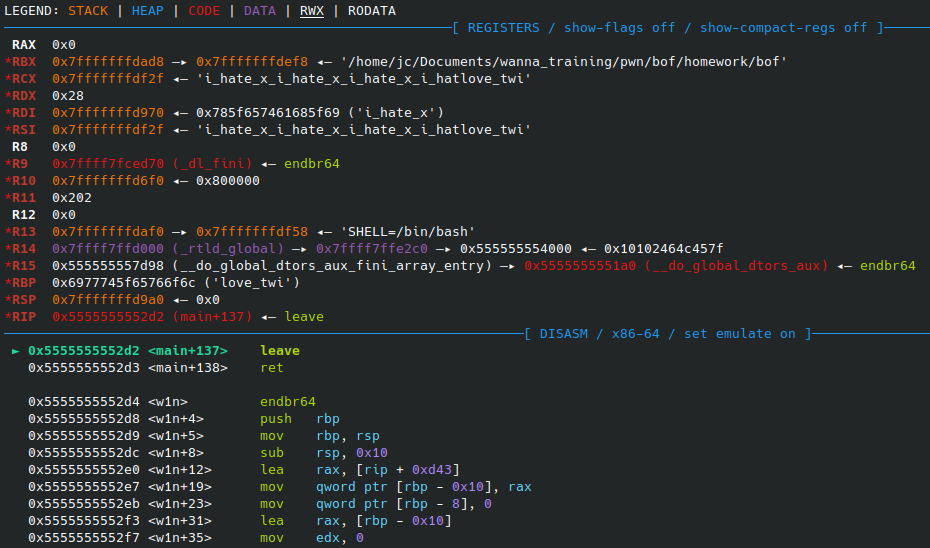
Task: Click the RWX label in the legend
Action: pyautogui.click(x=312, y=11)
